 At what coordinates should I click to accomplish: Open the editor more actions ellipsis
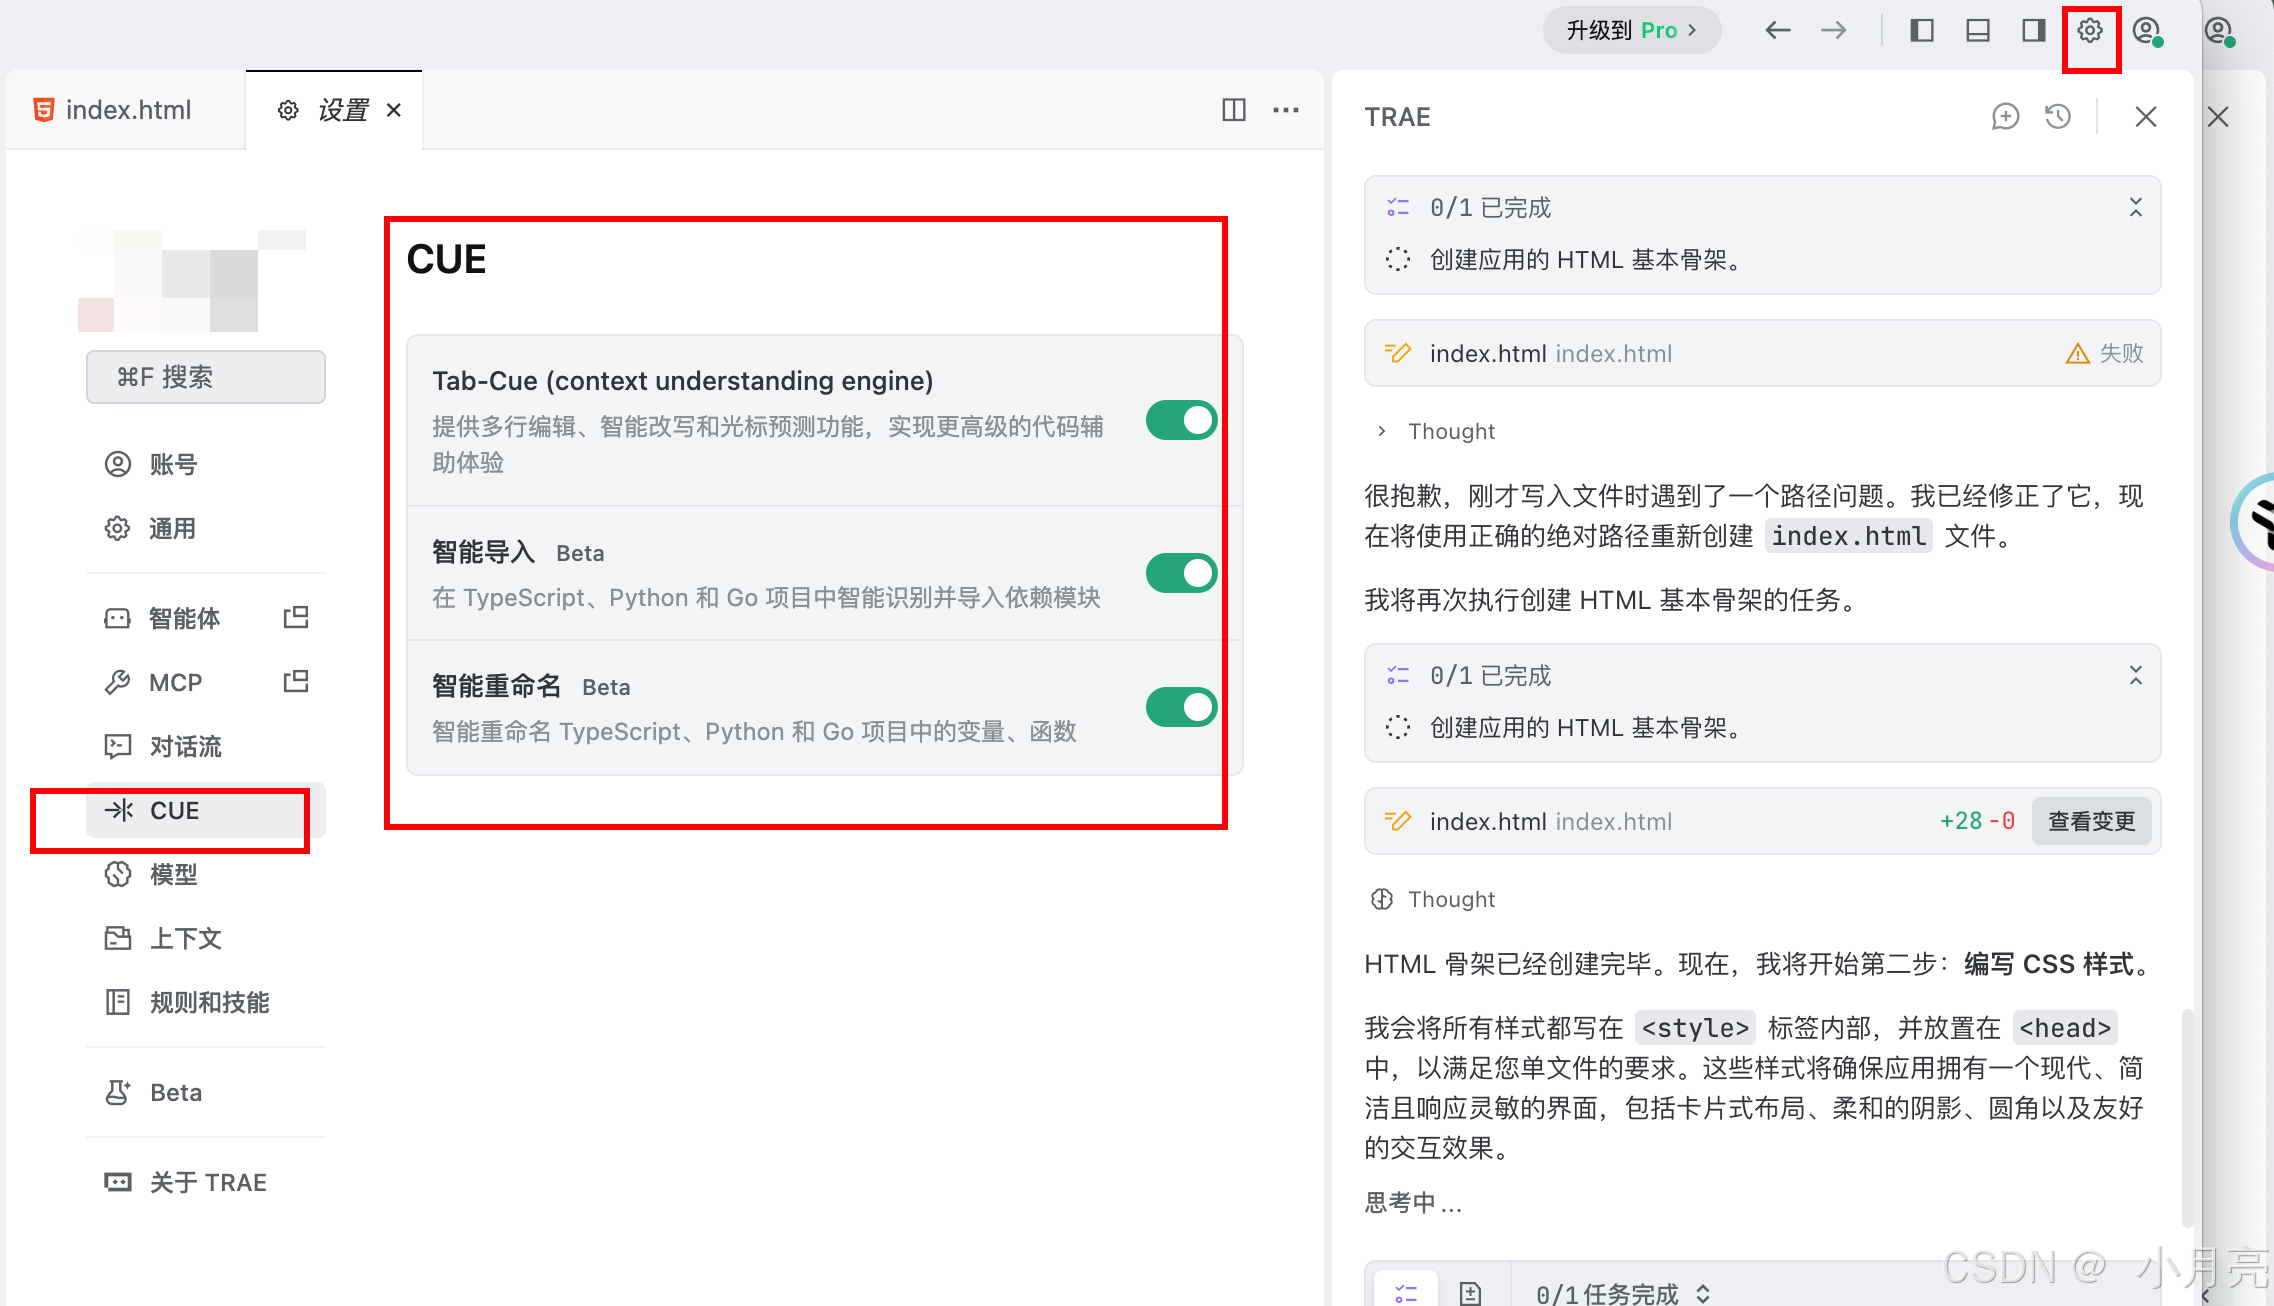(1286, 110)
